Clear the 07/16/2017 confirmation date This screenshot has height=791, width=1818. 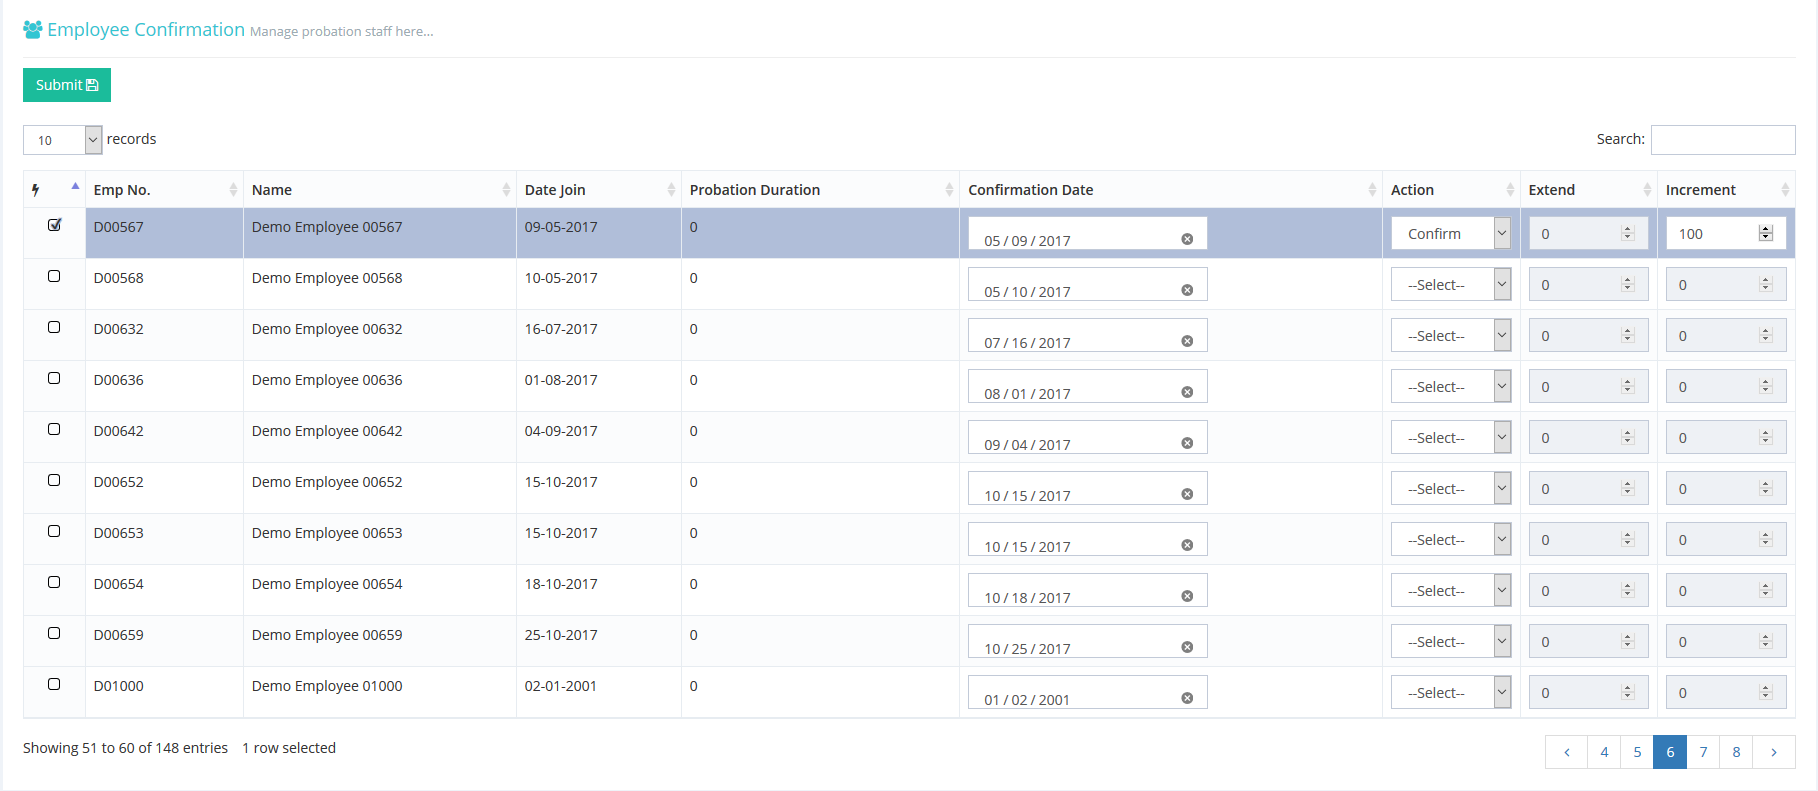click(1187, 341)
